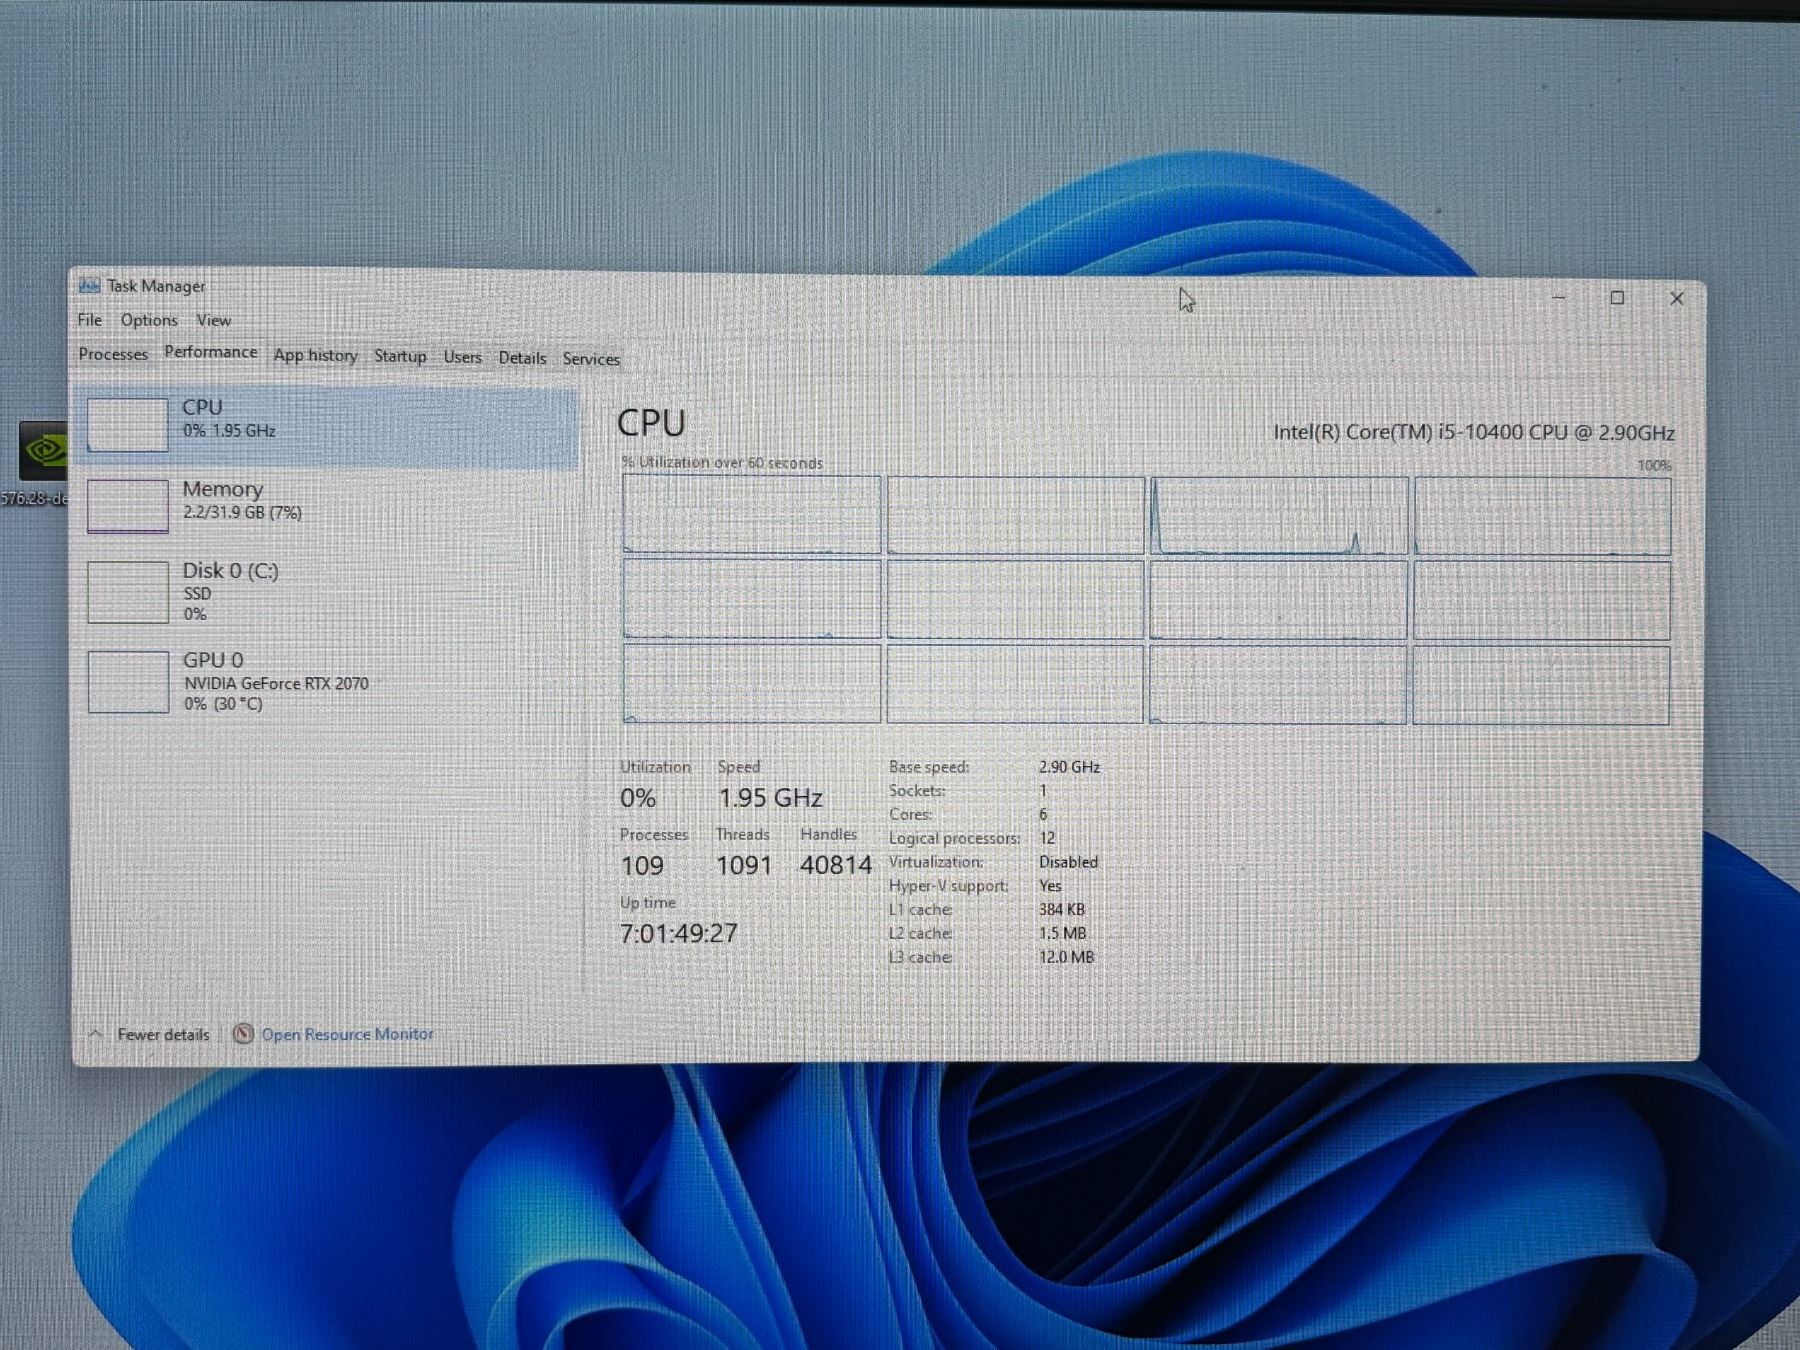Open the View menu
The width and height of the screenshot is (1800, 1350).
click(x=213, y=321)
